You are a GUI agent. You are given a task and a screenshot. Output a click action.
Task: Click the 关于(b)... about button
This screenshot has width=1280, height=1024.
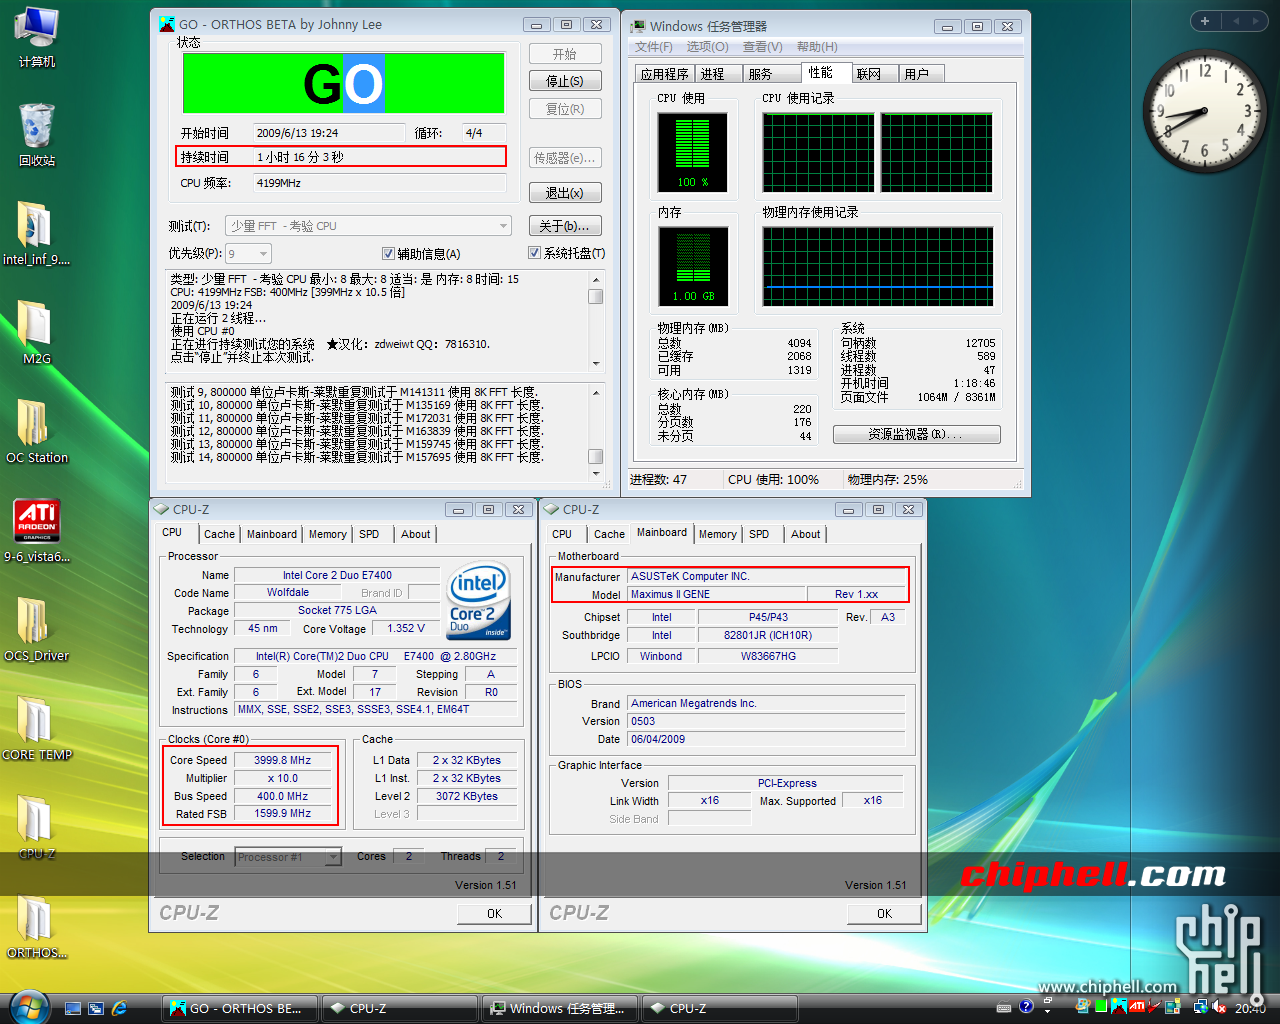tap(565, 226)
